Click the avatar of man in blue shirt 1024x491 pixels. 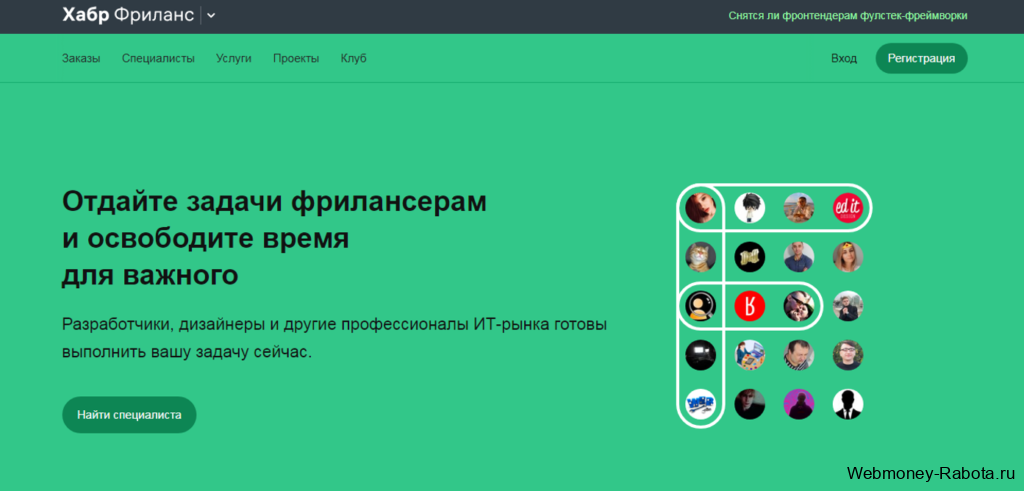799,257
